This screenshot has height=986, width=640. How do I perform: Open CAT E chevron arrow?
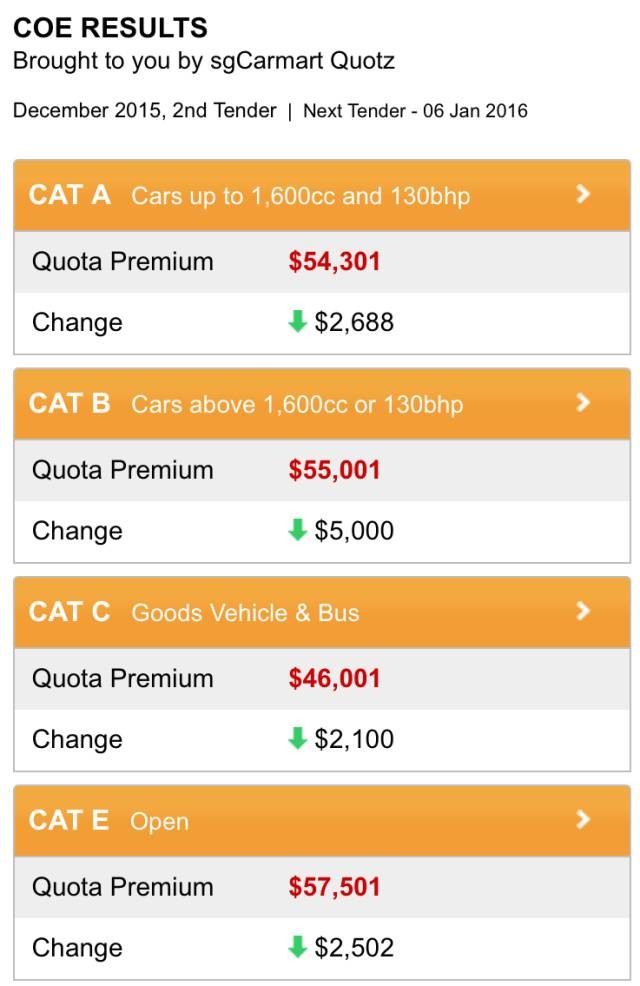pyautogui.click(x=584, y=820)
